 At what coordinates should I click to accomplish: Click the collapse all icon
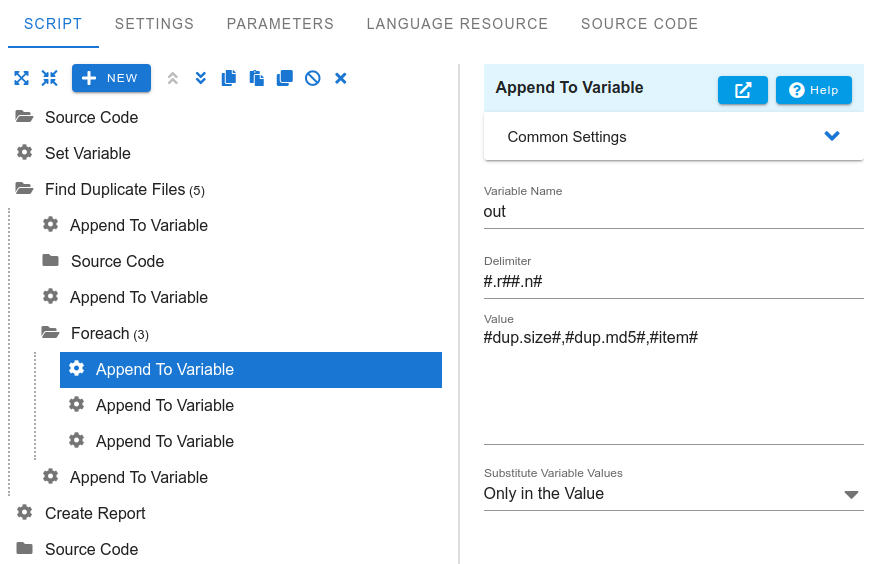click(49, 78)
